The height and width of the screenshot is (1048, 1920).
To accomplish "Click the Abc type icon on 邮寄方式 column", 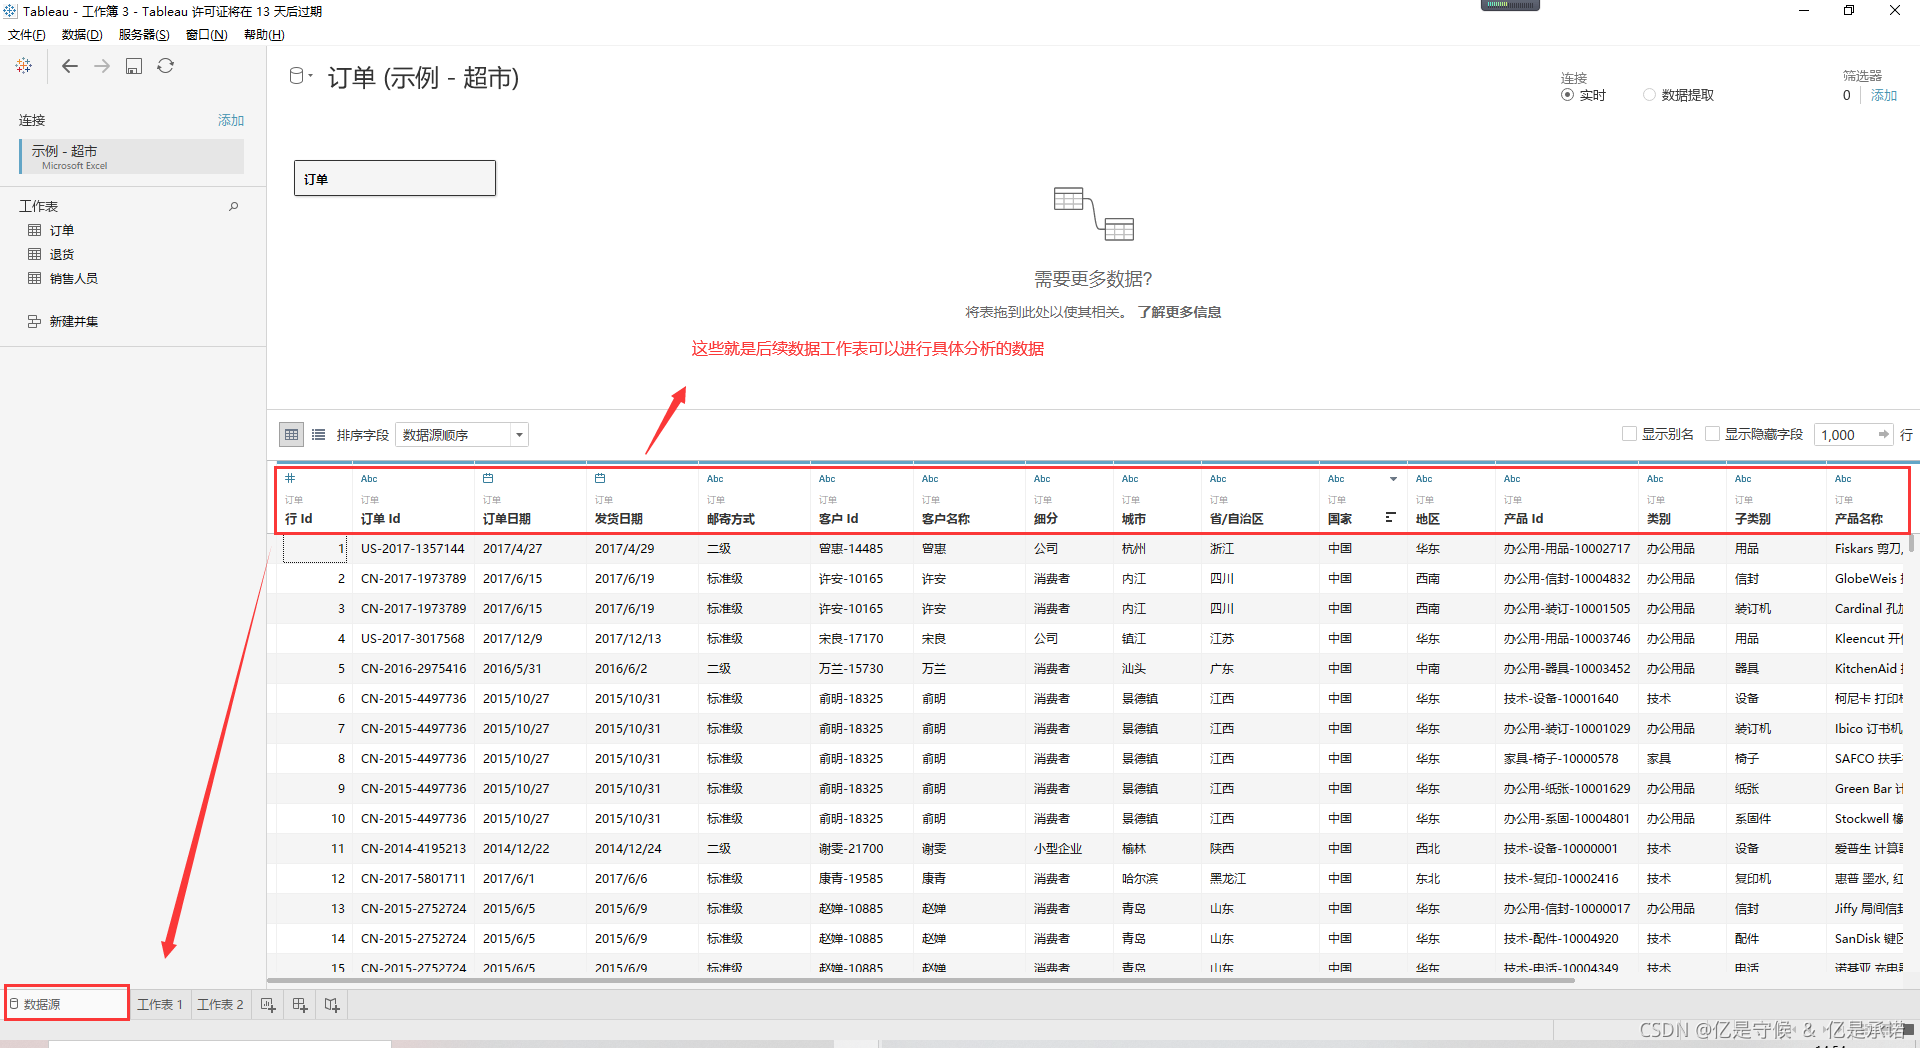I will (715, 478).
